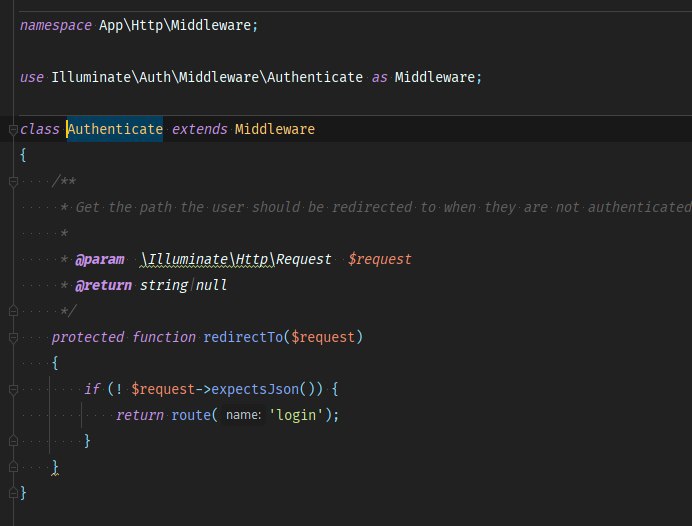
Task: Collapse the doc comment fold marker at /**
Action: click(x=13, y=181)
